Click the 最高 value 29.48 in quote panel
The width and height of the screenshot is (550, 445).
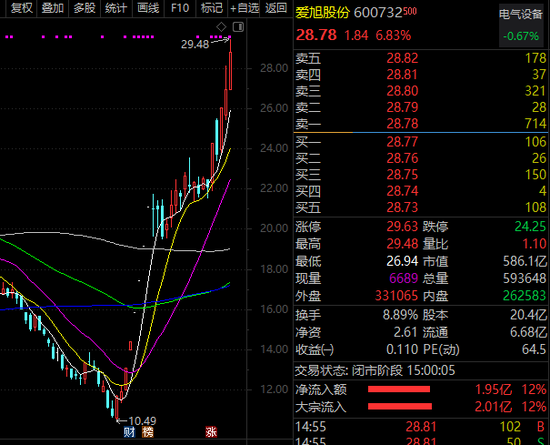(402, 244)
